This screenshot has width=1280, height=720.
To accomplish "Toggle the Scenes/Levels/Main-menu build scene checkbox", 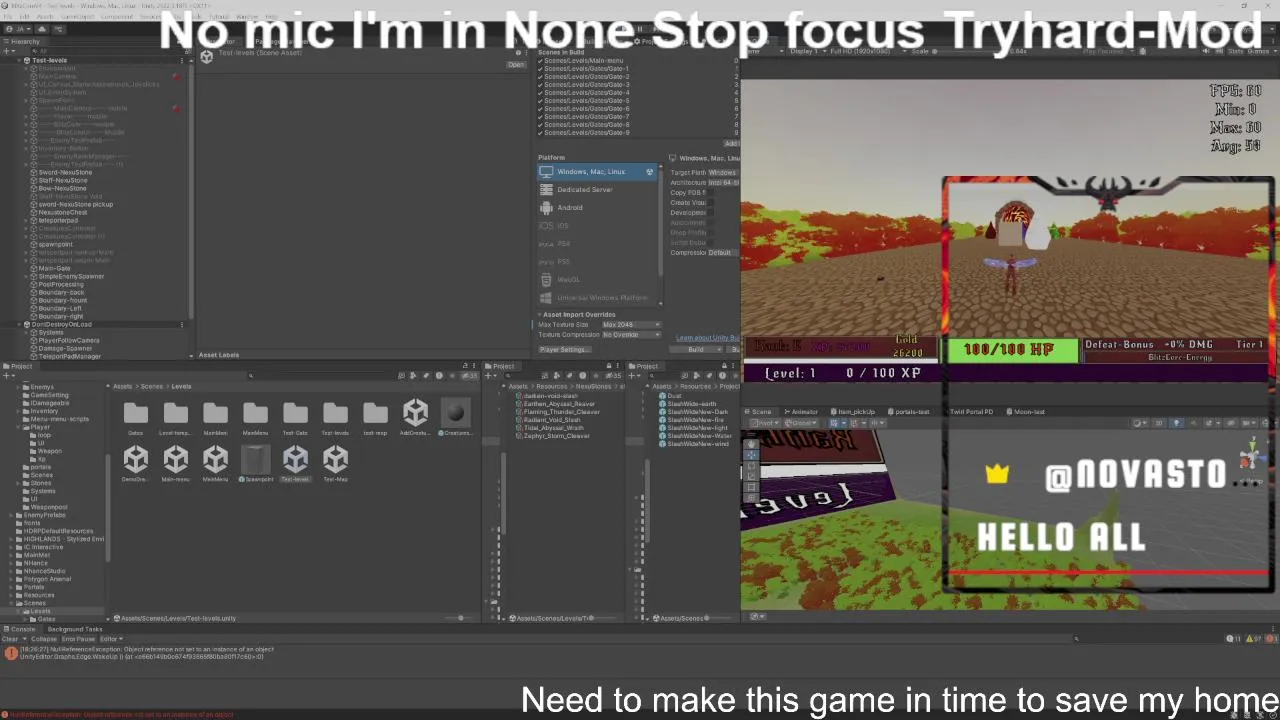I will point(541,61).
